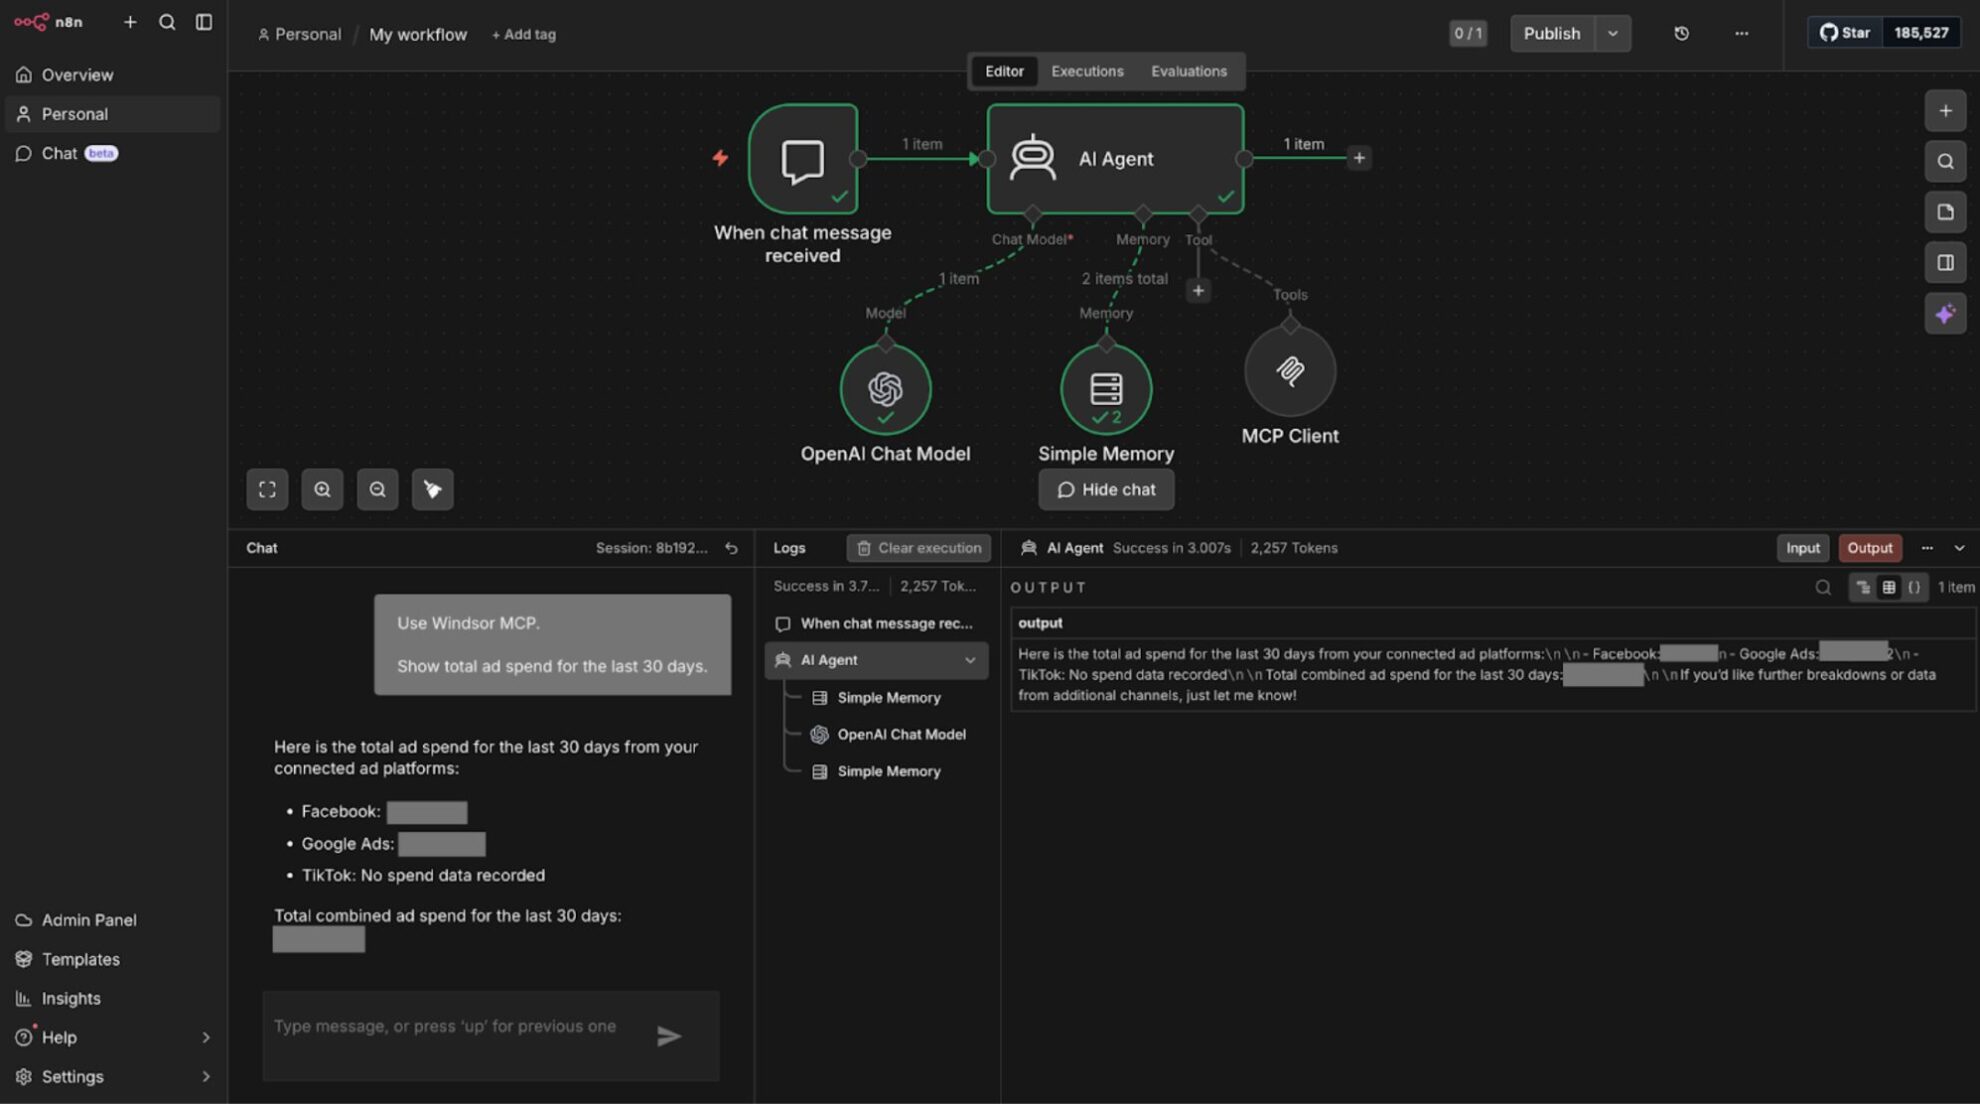
Task: Switch to Executions tab
Action: click(x=1087, y=71)
